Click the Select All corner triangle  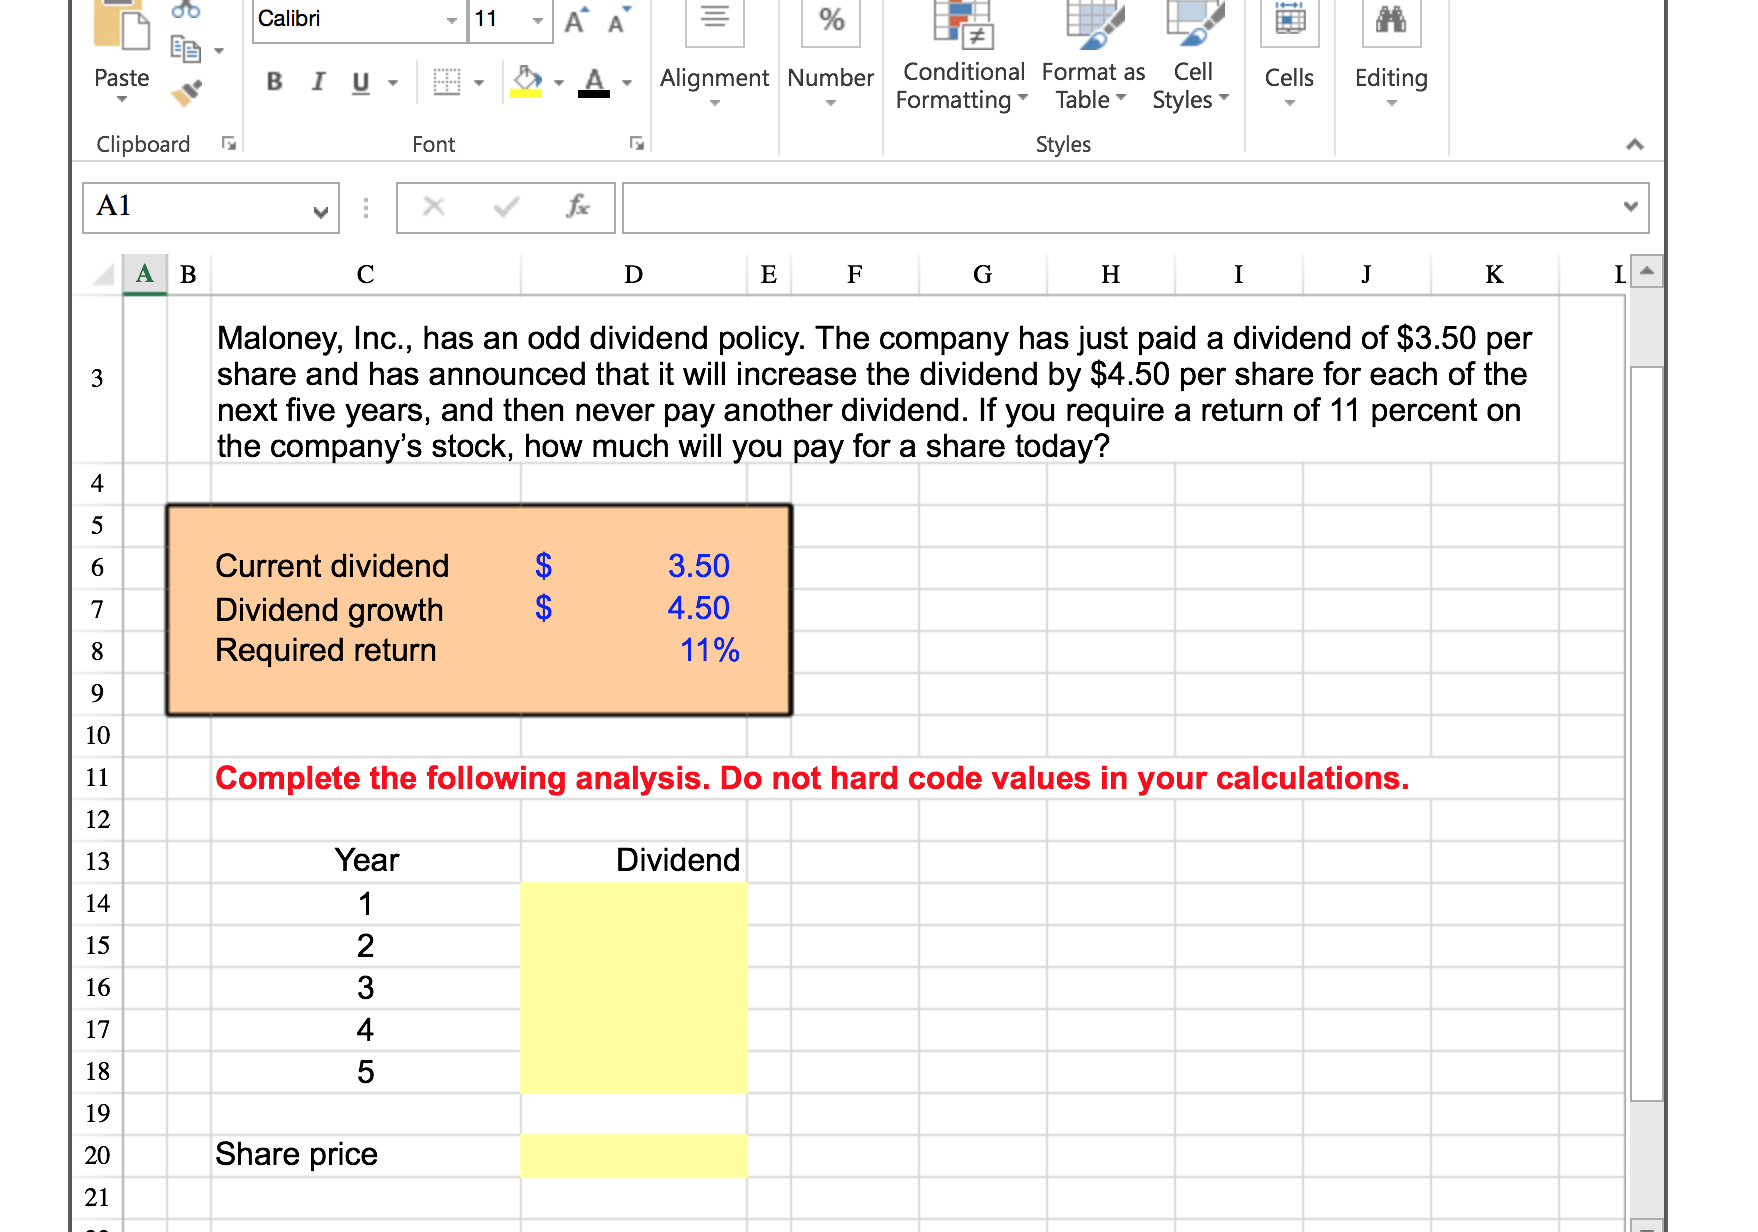click(x=103, y=274)
